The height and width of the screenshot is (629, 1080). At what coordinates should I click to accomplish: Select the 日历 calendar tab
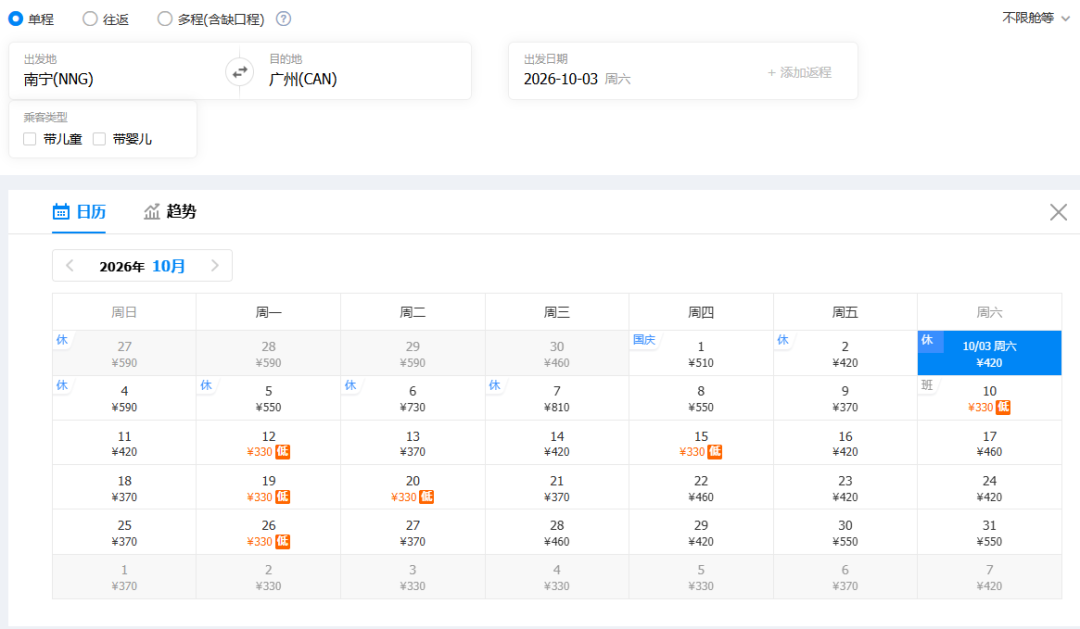pyautogui.click(x=79, y=212)
